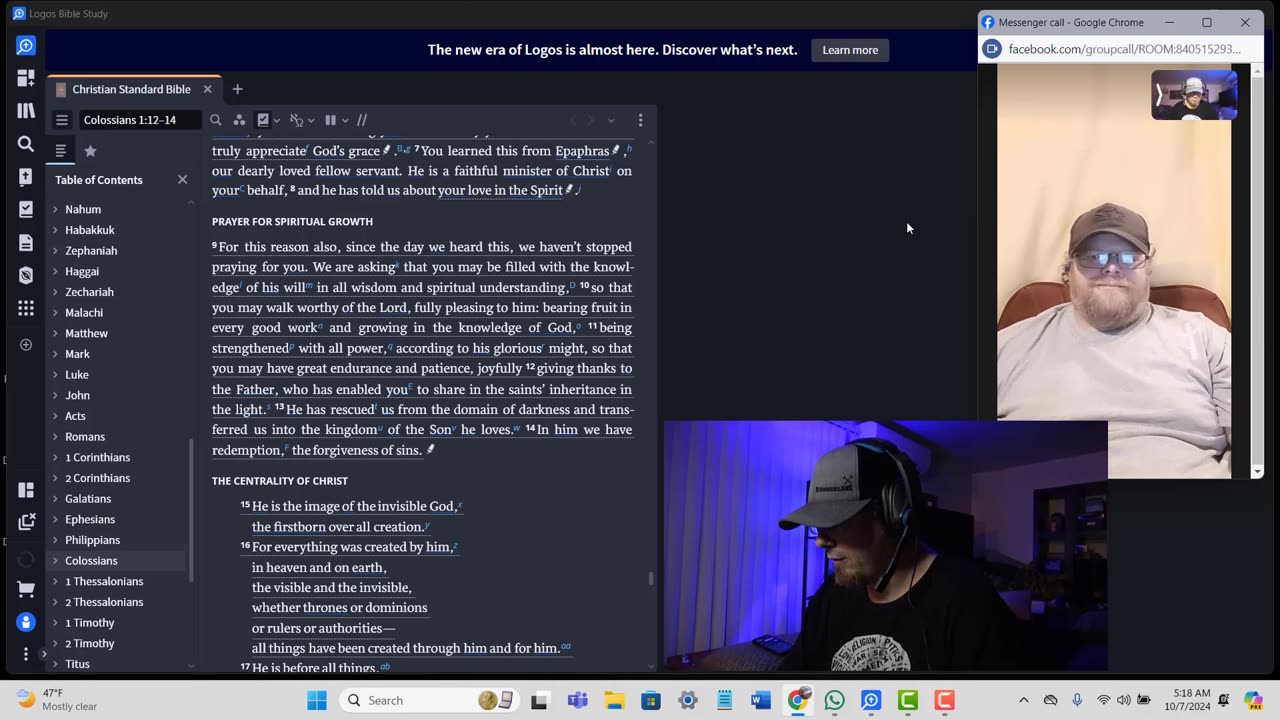Viewport: 1280px width, 720px height.
Task: Open the Tools grid icon in sidebar
Action: click(x=26, y=308)
